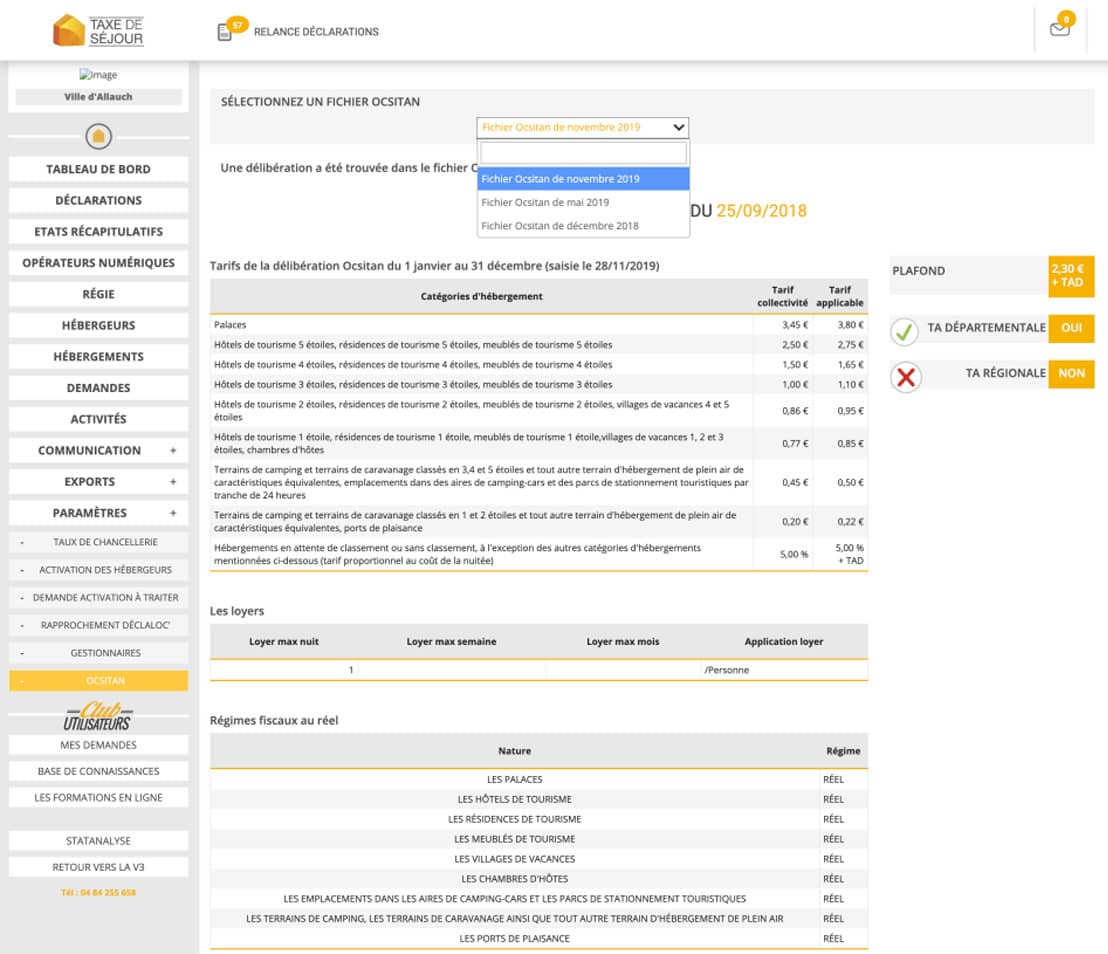Click Ville d'Allauch label

(x=98, y=97)
